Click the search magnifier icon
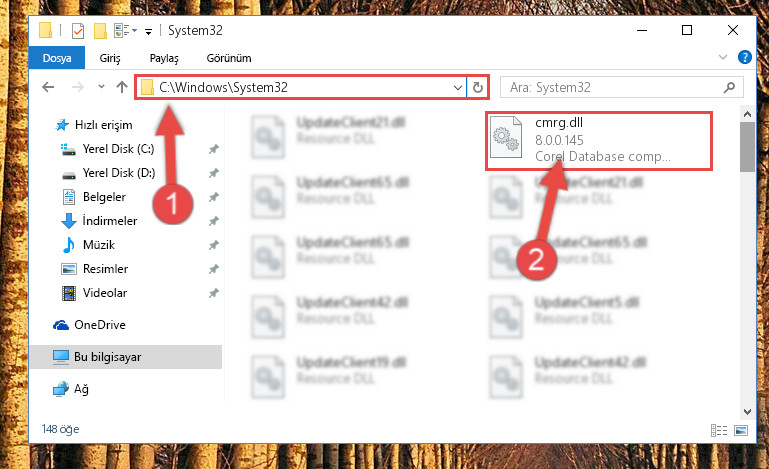The image size is (769, 469). point(729,87)
